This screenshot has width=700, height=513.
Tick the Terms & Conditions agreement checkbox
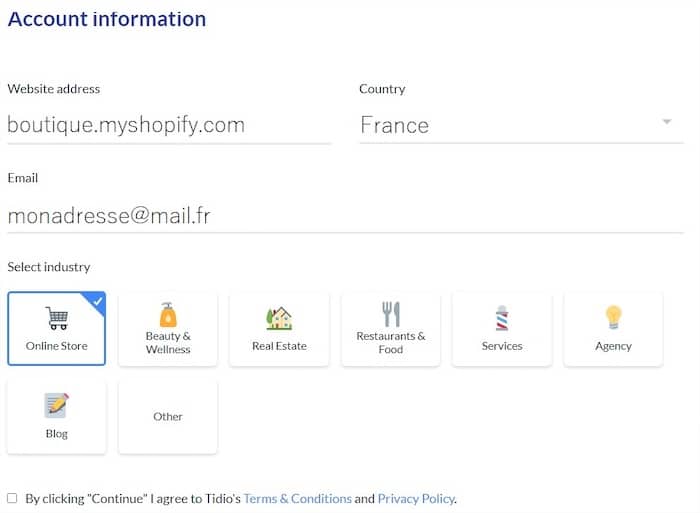click(12, 498)
